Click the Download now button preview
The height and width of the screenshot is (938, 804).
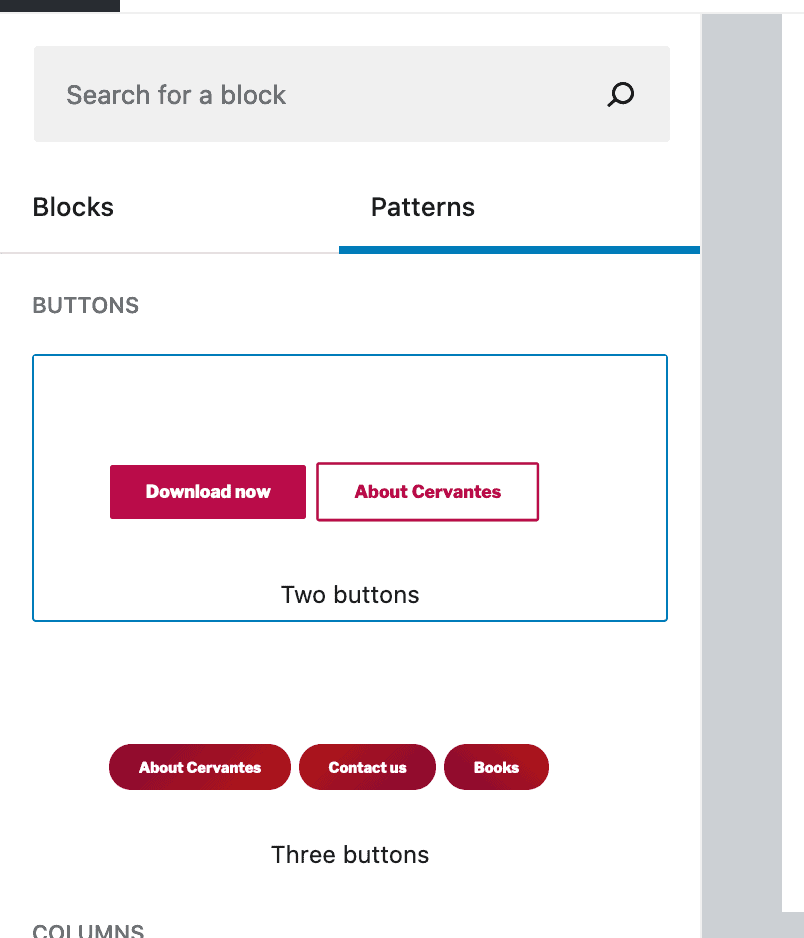[208, 492]
